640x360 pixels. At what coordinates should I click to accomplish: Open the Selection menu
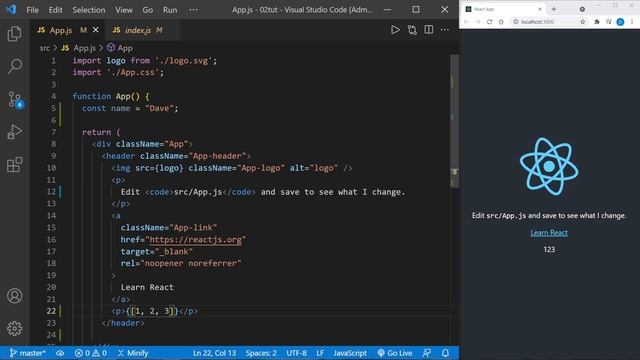[x=89, y=10]
